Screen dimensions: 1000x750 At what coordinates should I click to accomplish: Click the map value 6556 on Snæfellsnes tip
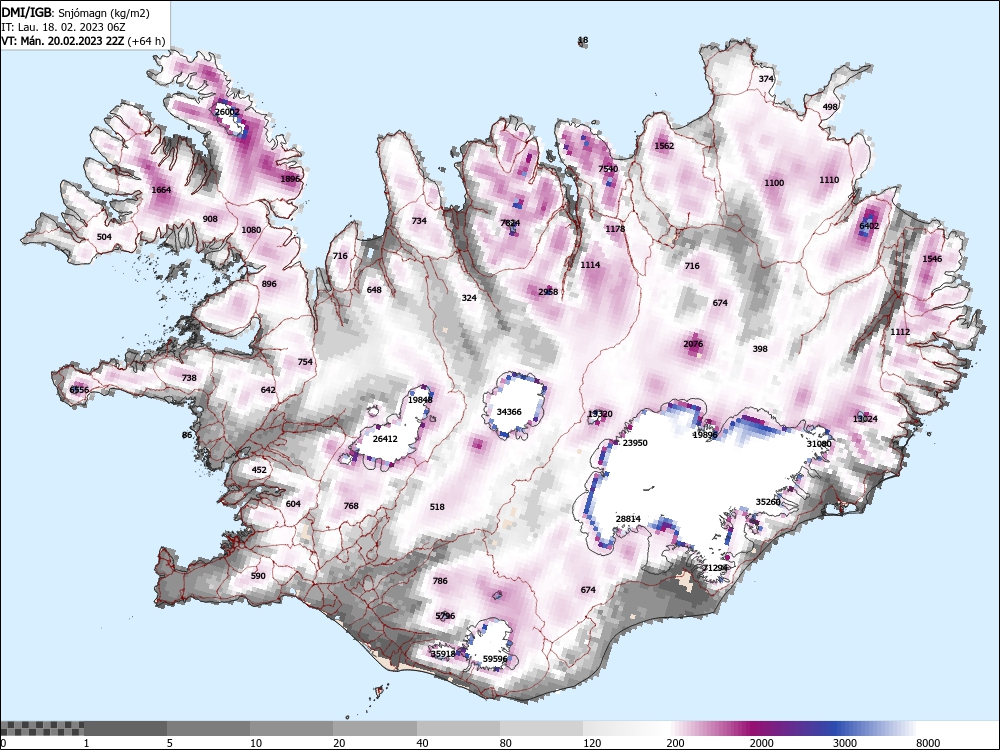tap(79, 390)
